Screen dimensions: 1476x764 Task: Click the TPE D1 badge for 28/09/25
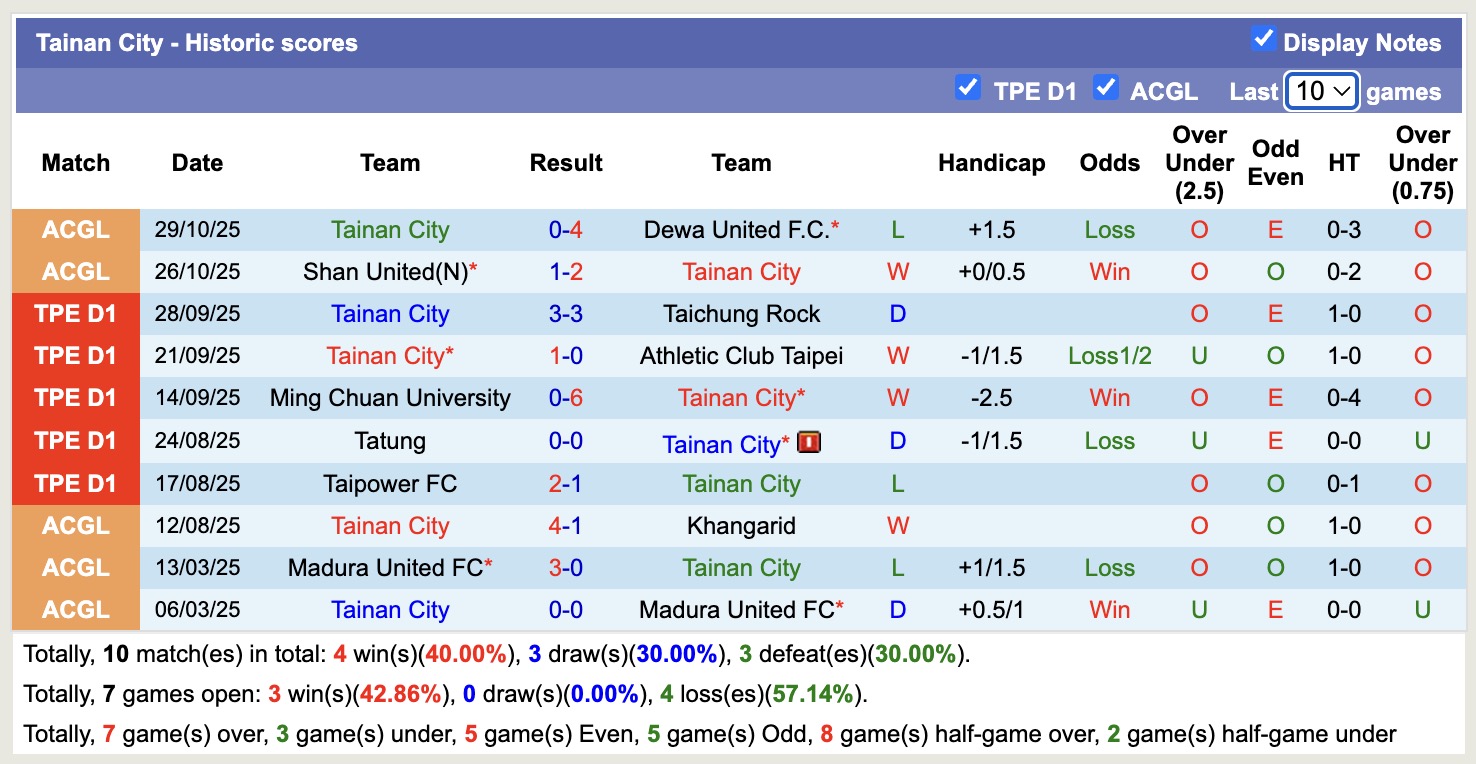tap(76, 314)
